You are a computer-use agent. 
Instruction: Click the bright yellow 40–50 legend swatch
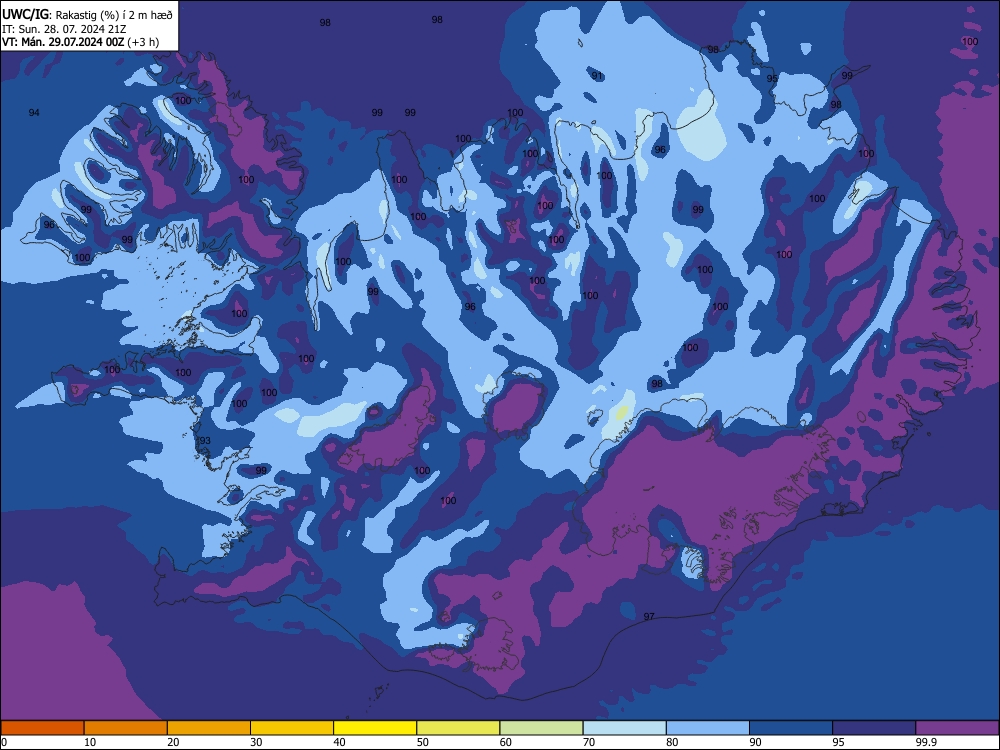click(375, 728)
